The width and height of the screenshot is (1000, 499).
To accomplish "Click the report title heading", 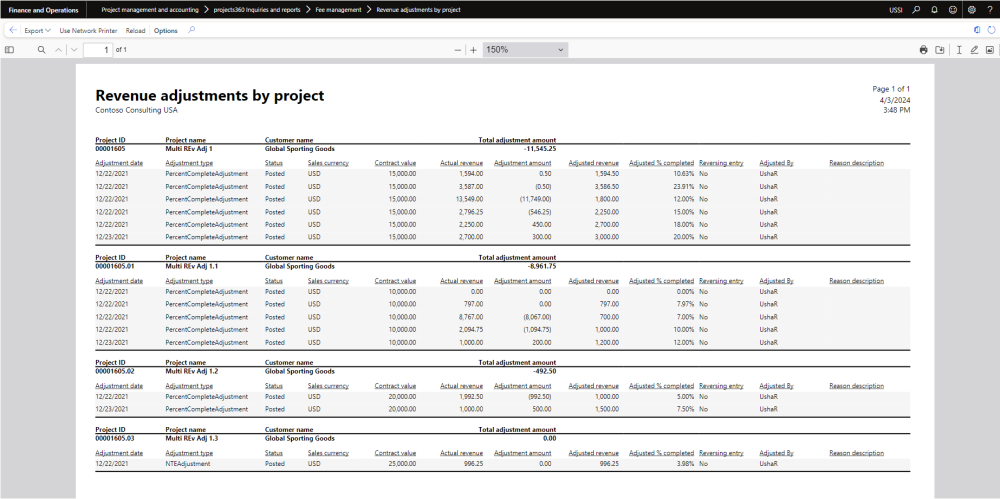I will point(210,96).
